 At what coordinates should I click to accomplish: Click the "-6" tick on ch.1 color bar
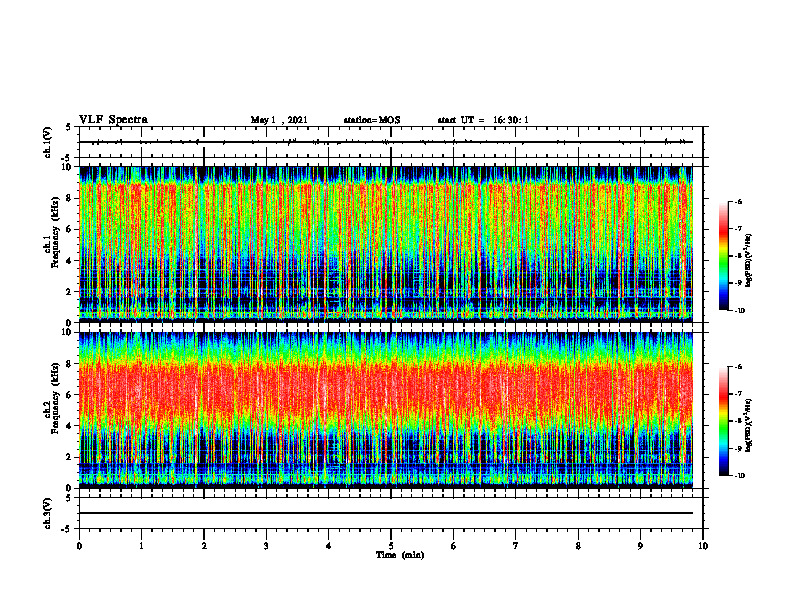click(738, 201)
